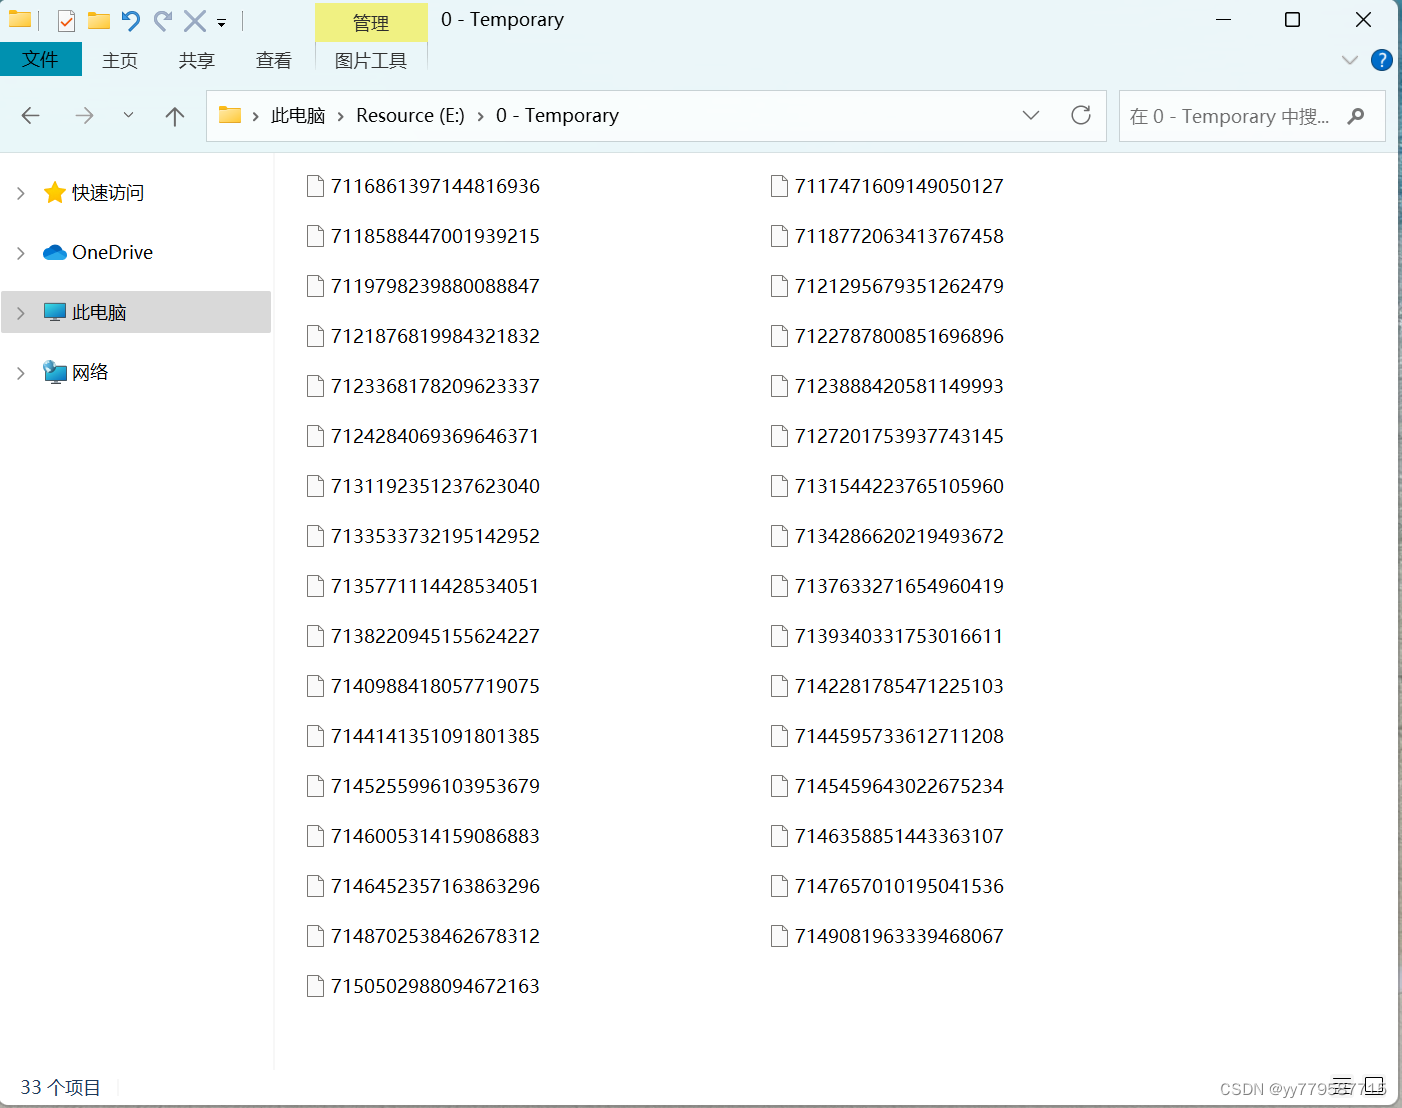This screenshot has height=1108, width=1402.
Task: Expand the 网络 tree node
Action: [x=20, y=373]
